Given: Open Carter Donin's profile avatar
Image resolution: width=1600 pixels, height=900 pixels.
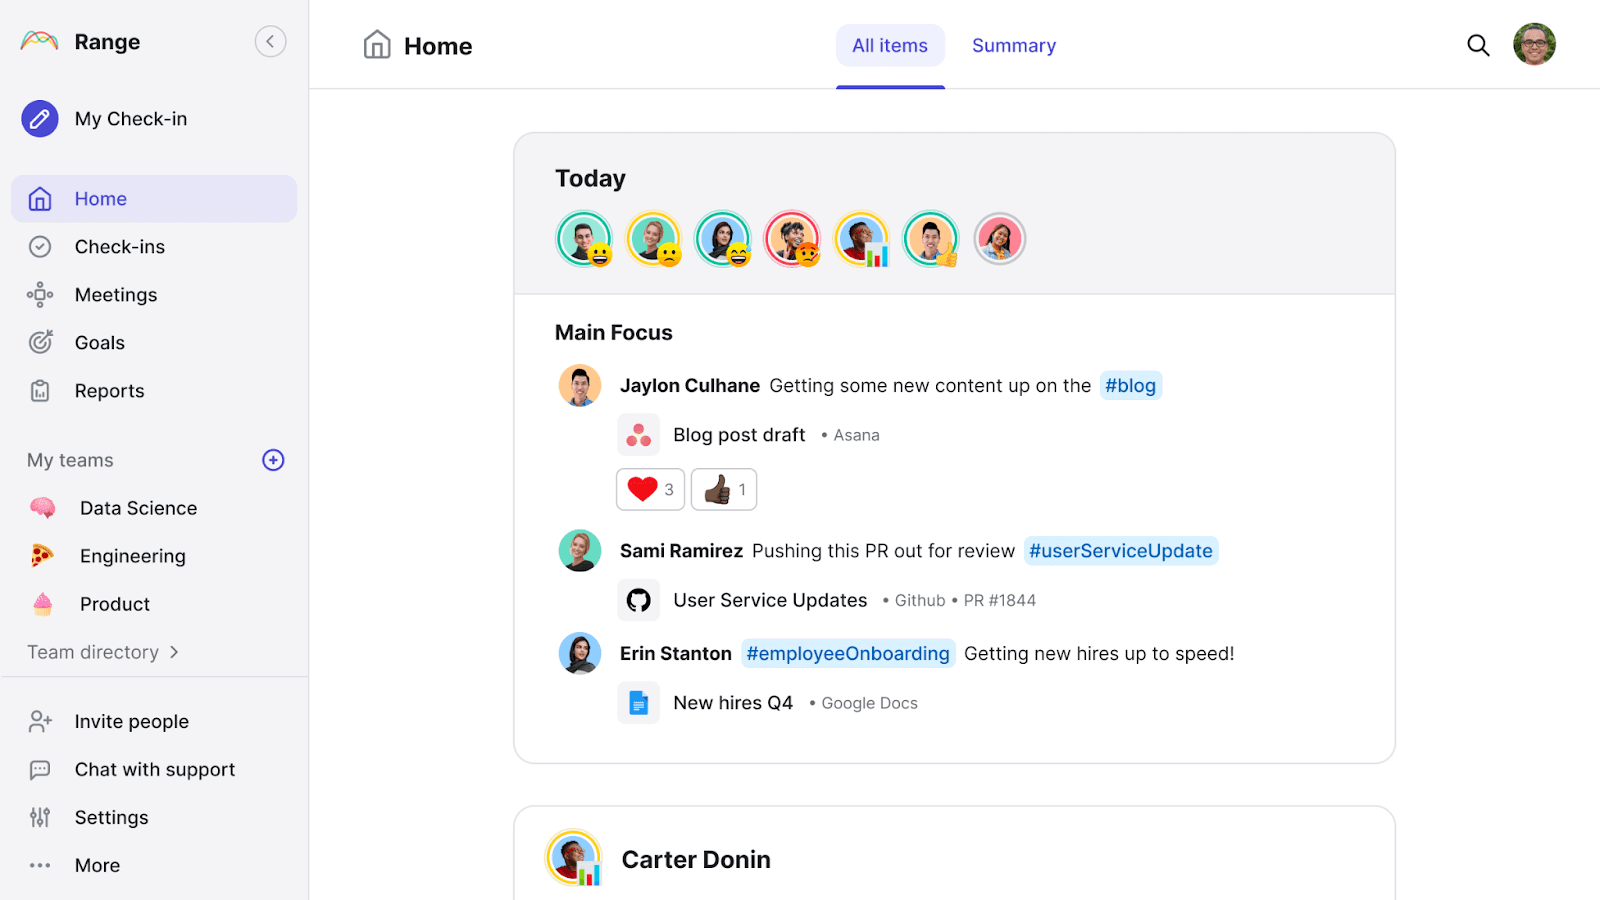Looking at the screenshot, I should click(x=573, y=858).
